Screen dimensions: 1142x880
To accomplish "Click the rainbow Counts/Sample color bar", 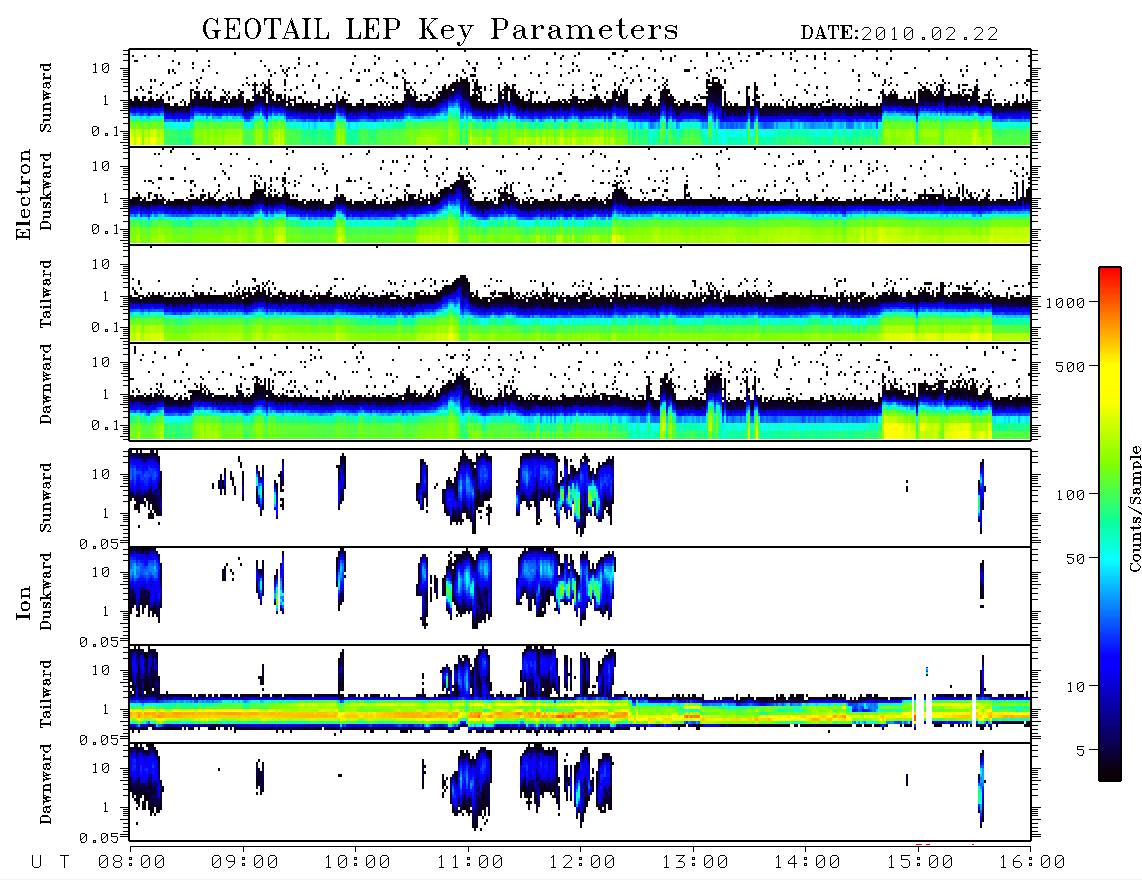I will click(x=1110, y=524).
